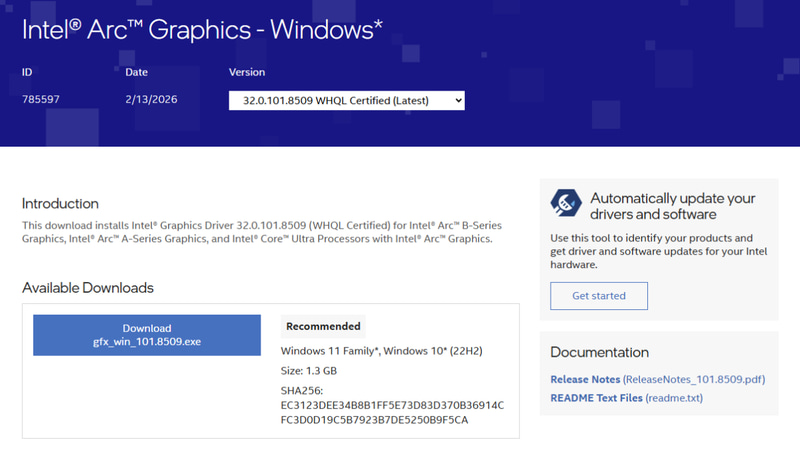Click the chevron arrow on version selector
800x450 pixels.
point(458,101)
